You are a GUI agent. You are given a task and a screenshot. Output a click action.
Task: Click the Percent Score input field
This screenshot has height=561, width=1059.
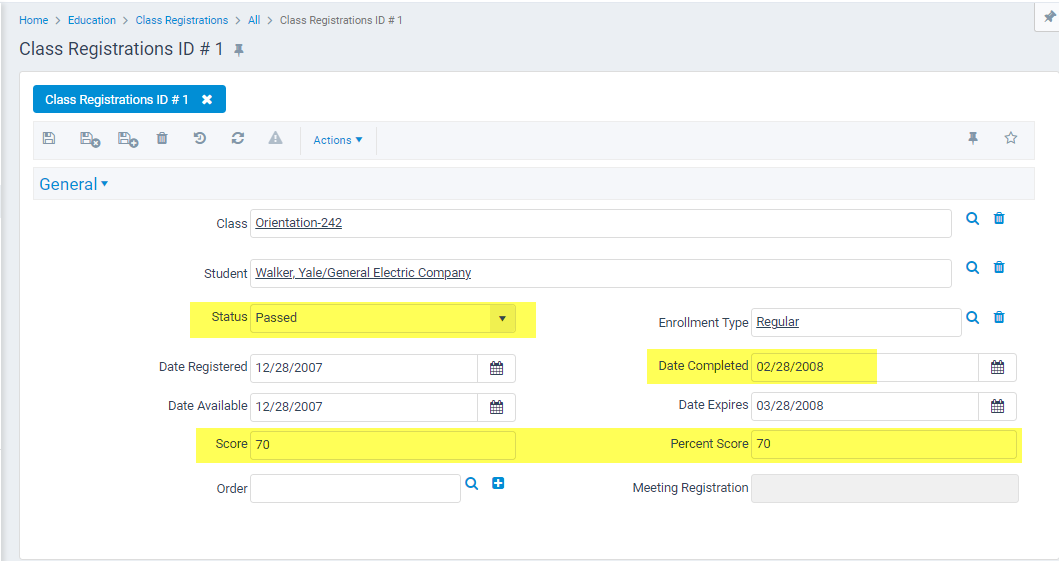click(x=884, y=444)
